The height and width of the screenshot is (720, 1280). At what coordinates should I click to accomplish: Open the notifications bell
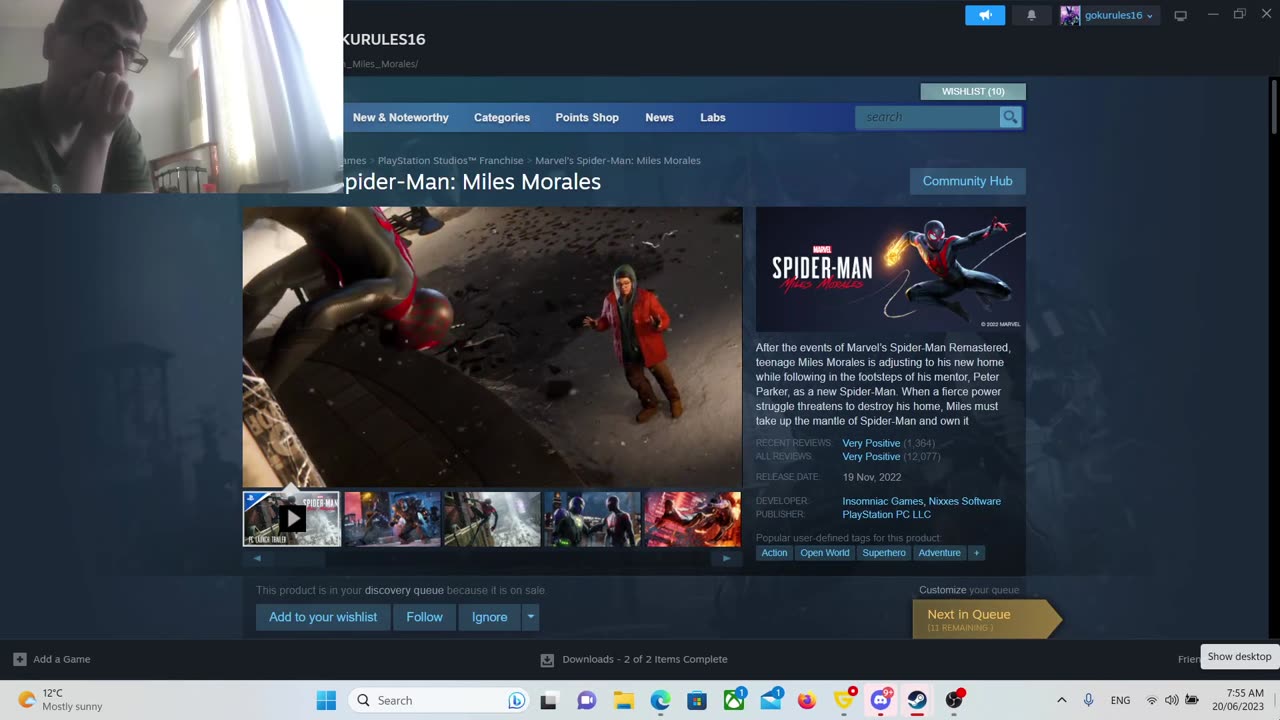1032,15
